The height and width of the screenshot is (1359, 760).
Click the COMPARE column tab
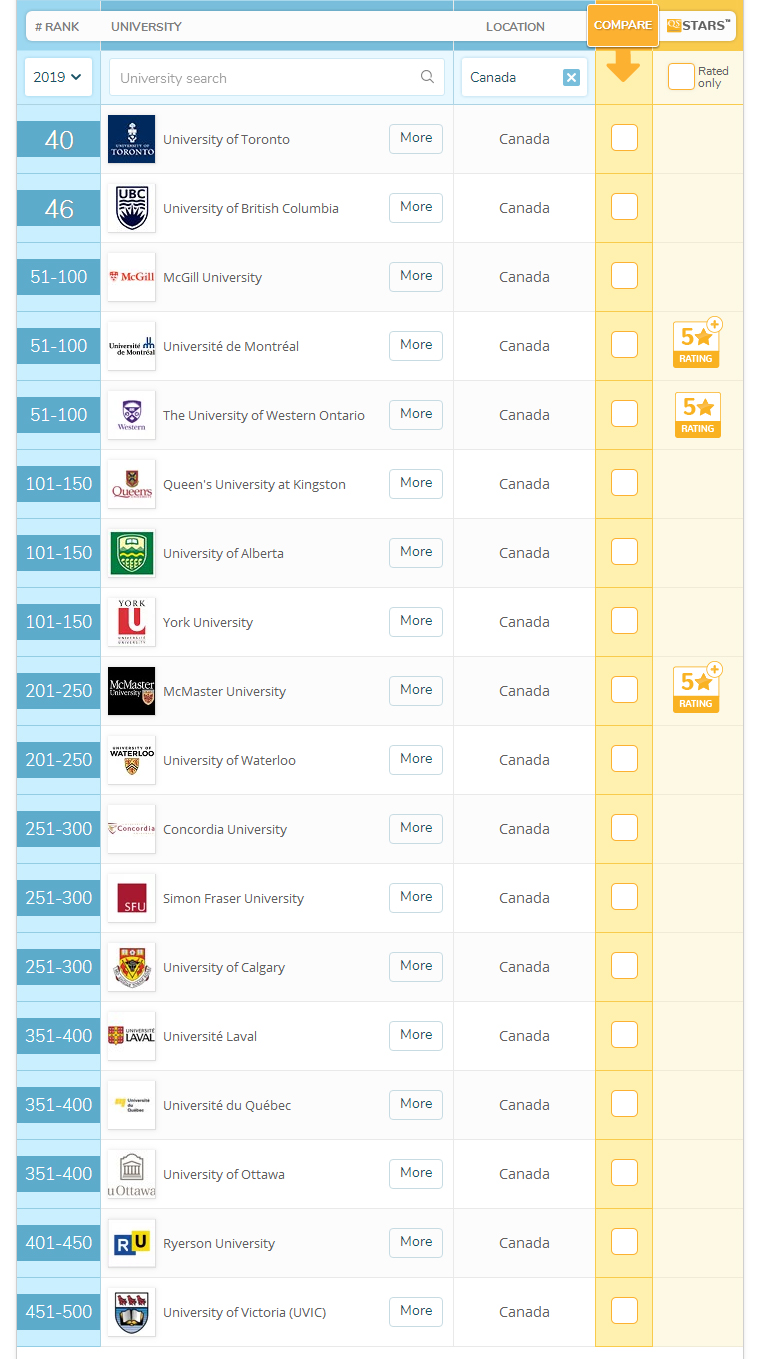[x=622, y=25]
